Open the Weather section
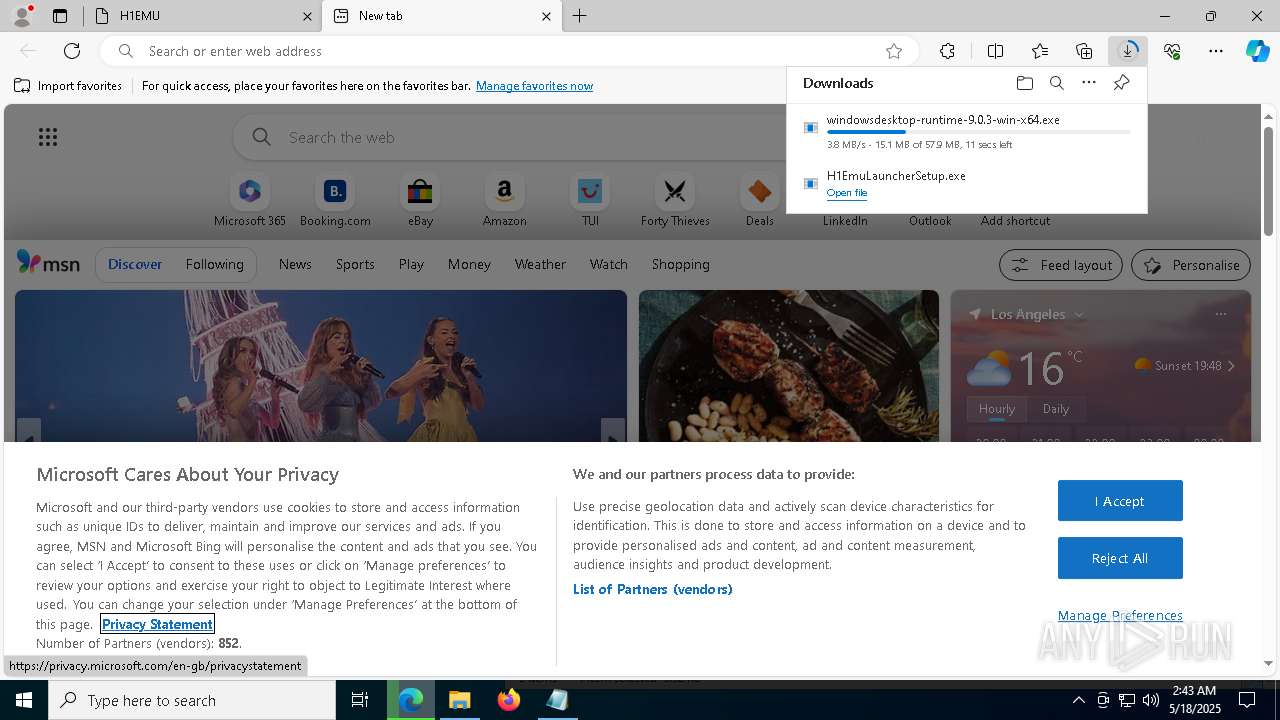 pos(540,264)
